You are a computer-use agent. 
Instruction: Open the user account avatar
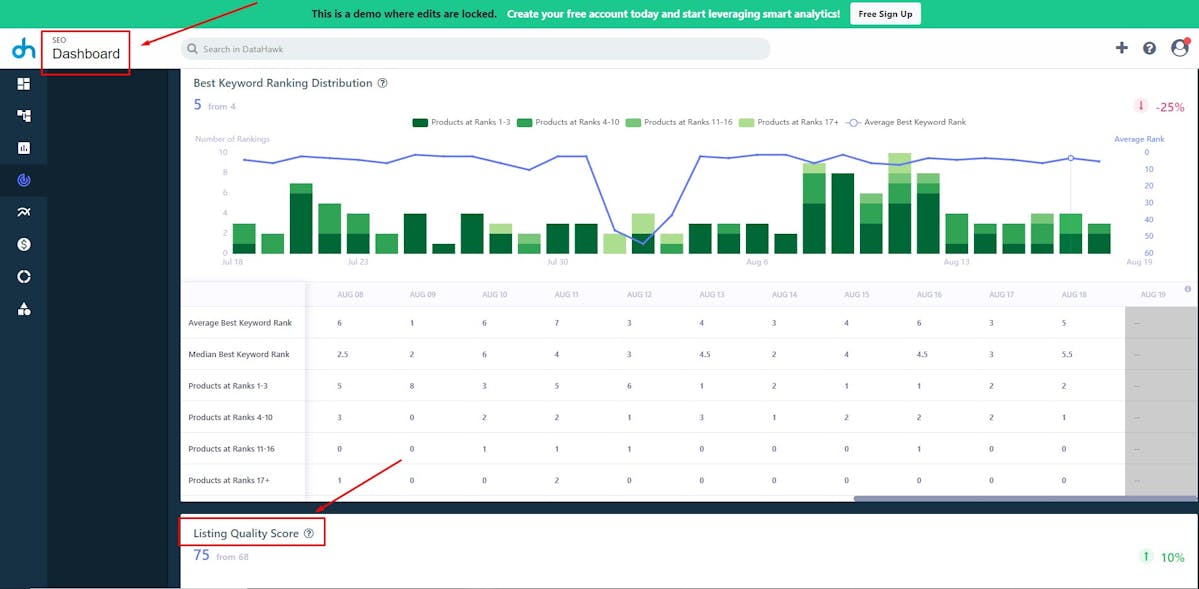point(1180,47)
